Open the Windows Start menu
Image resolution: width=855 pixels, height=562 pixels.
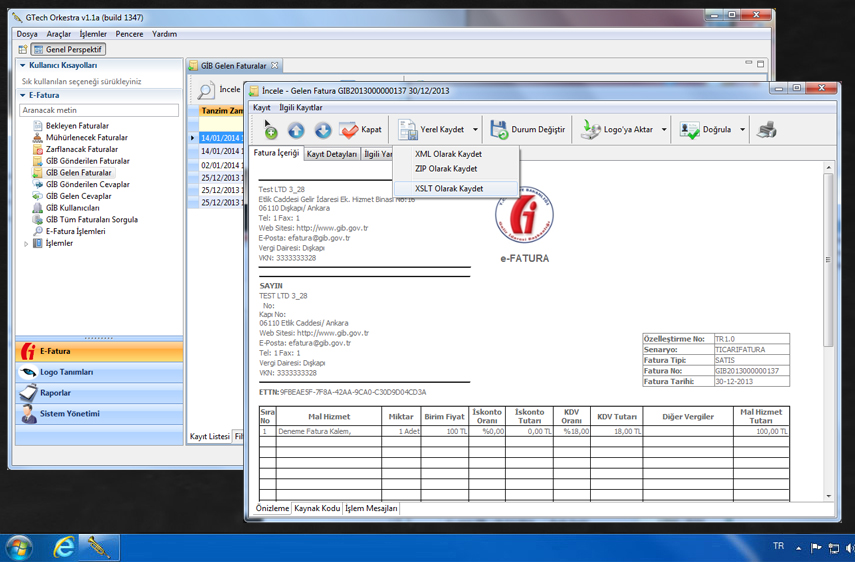19,548
